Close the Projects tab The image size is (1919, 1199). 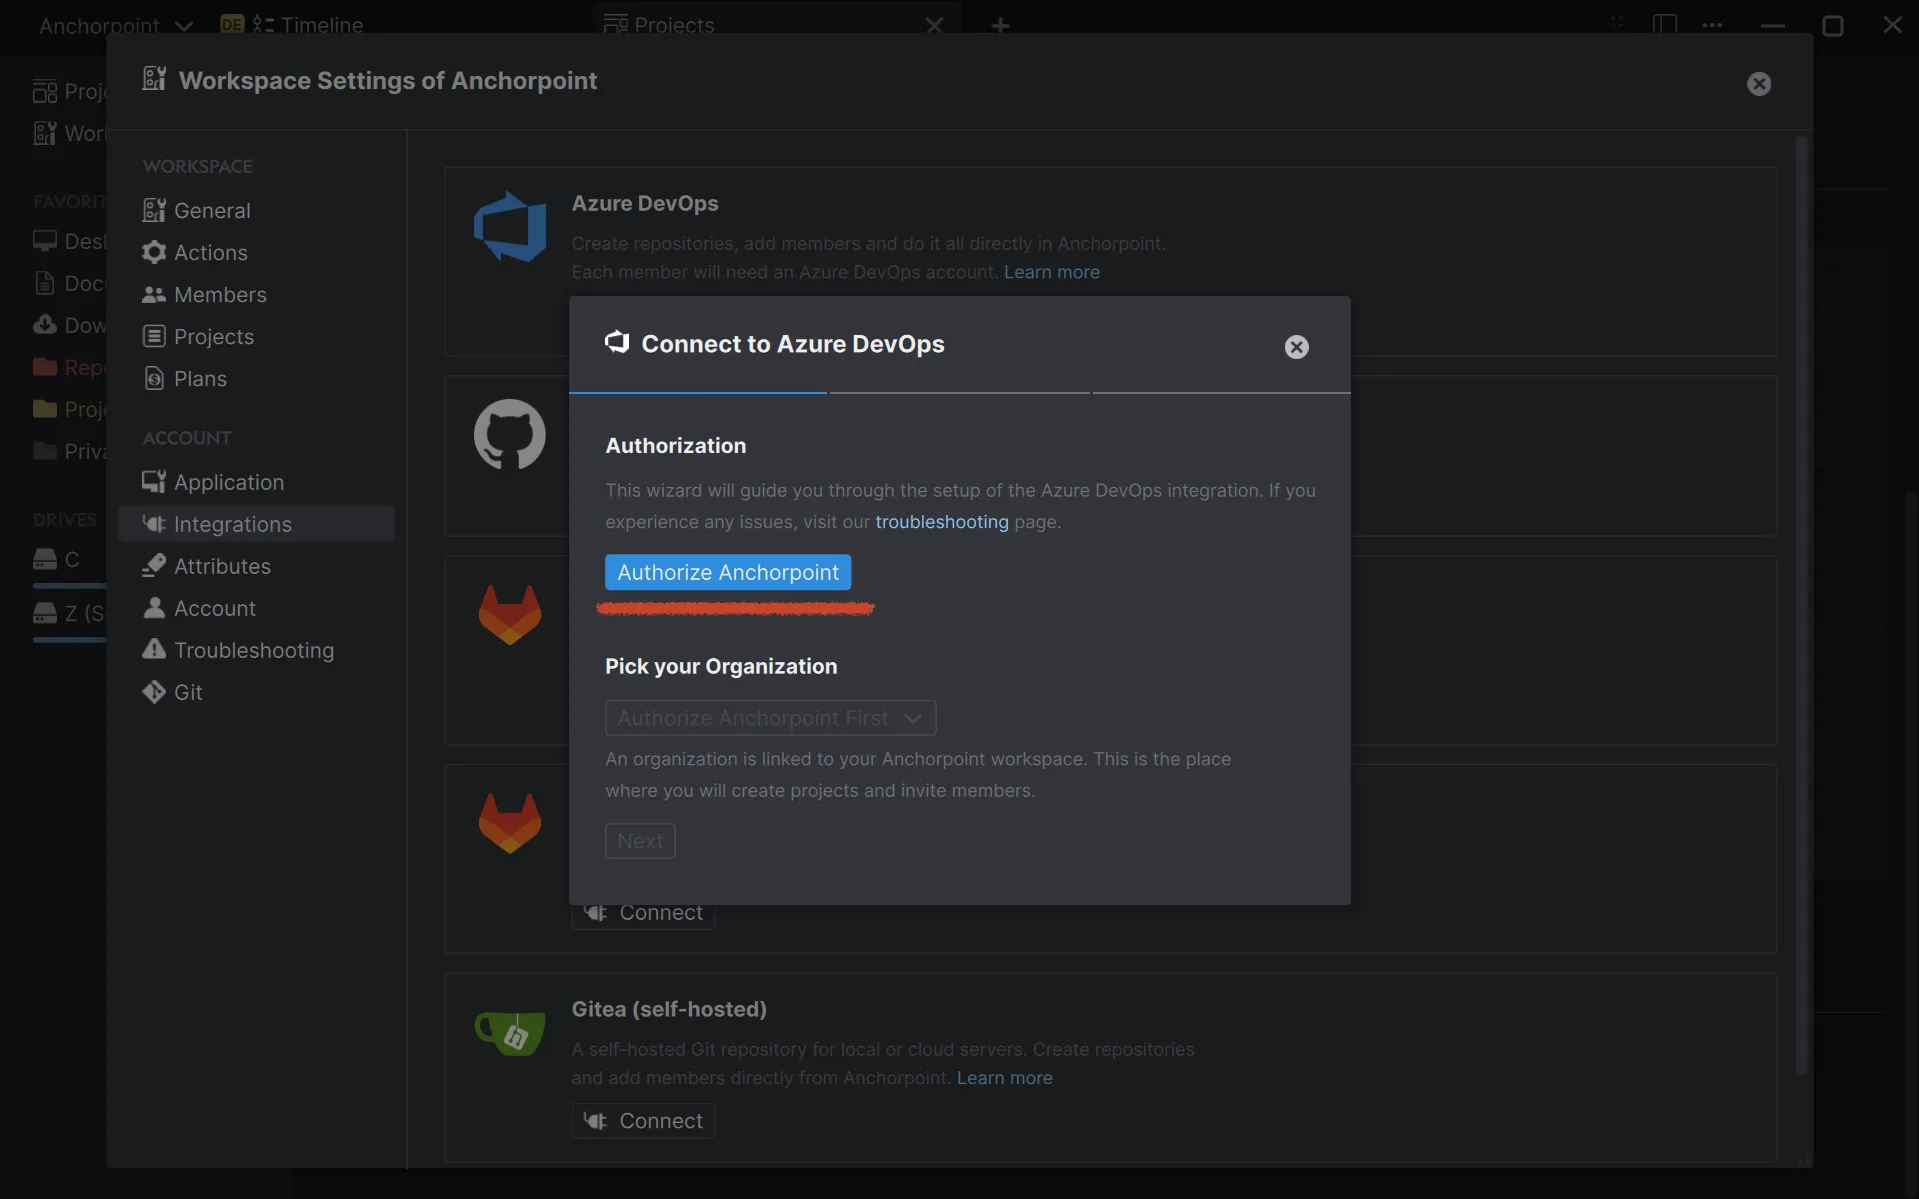(x=934, y=25)
